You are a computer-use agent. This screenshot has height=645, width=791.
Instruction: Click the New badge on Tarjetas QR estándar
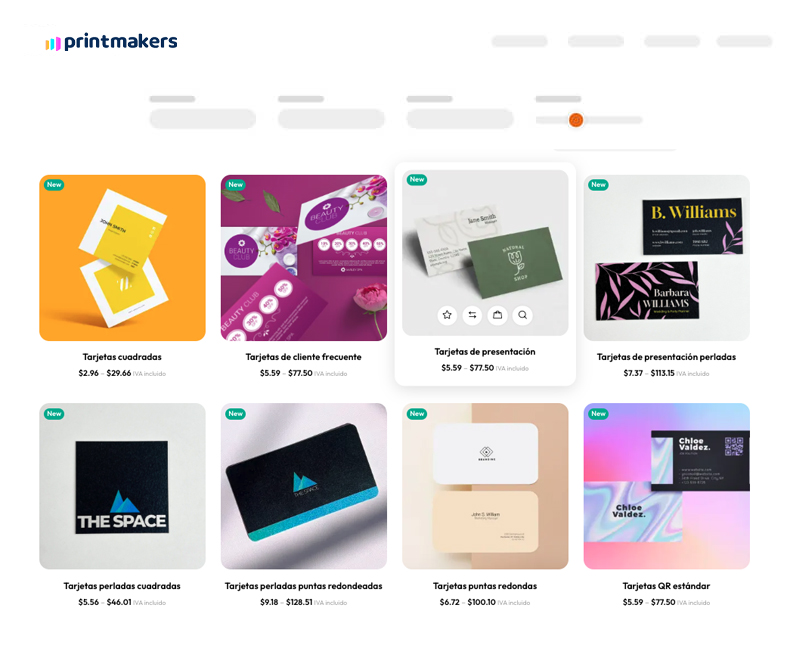(x=598, y=414)
